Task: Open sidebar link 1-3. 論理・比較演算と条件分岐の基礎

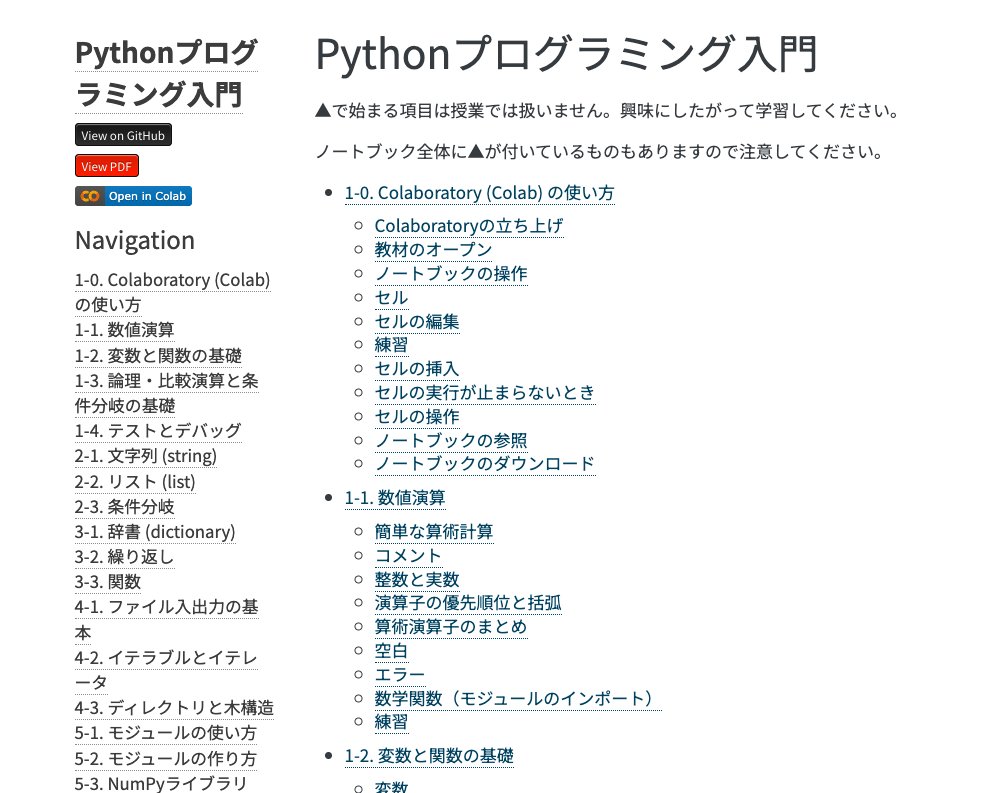Action: pyautogui.click(x=166, y=393)
